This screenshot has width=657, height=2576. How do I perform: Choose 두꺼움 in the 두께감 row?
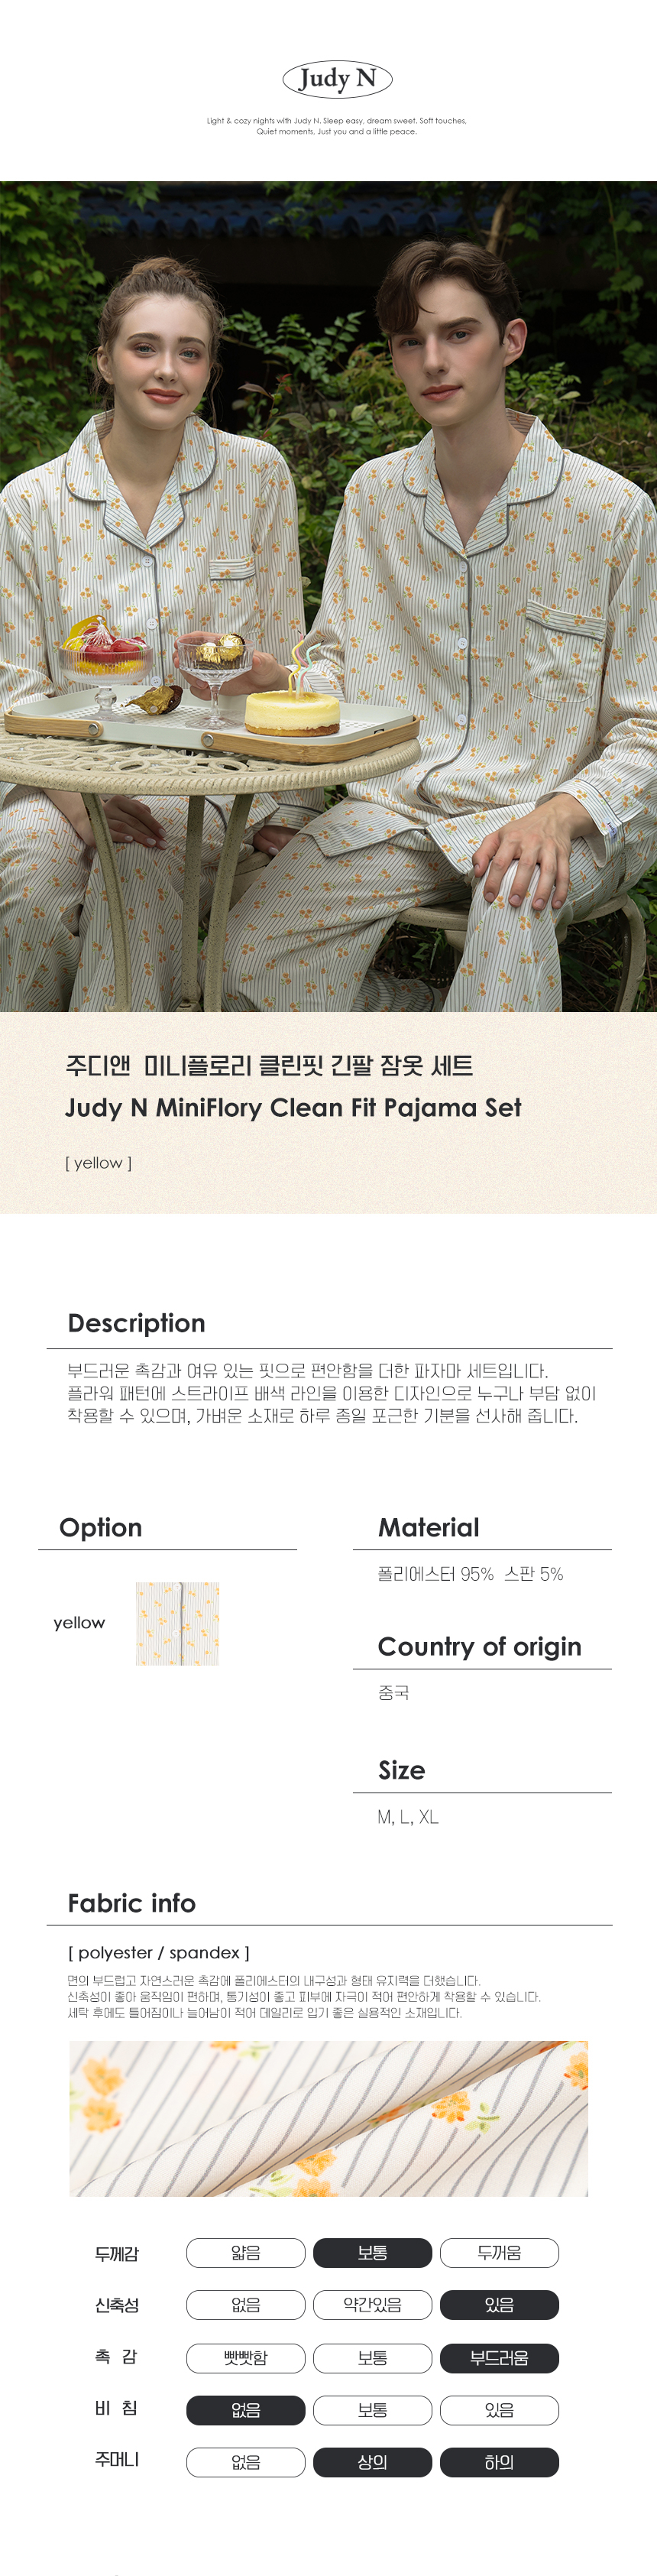pyautogui.click(x=499, y=2252)
